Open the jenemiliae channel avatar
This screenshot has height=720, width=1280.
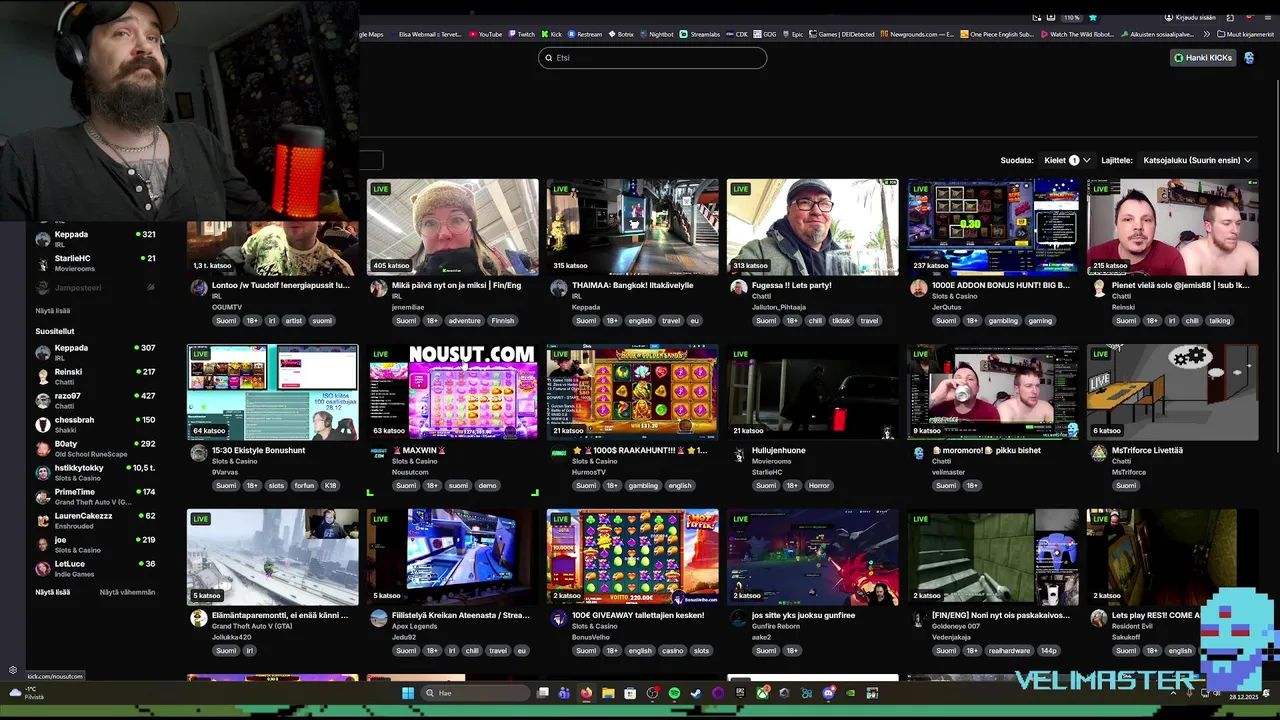[379, 288]
